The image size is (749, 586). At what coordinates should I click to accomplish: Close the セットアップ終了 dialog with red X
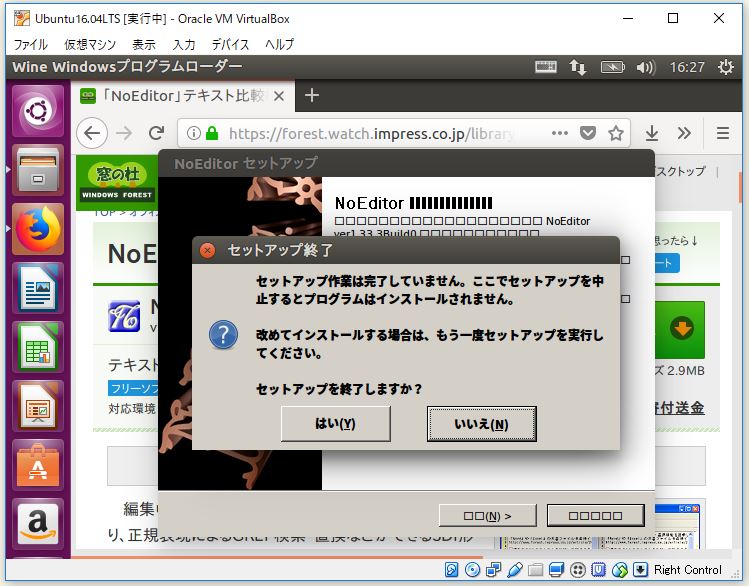207,250
